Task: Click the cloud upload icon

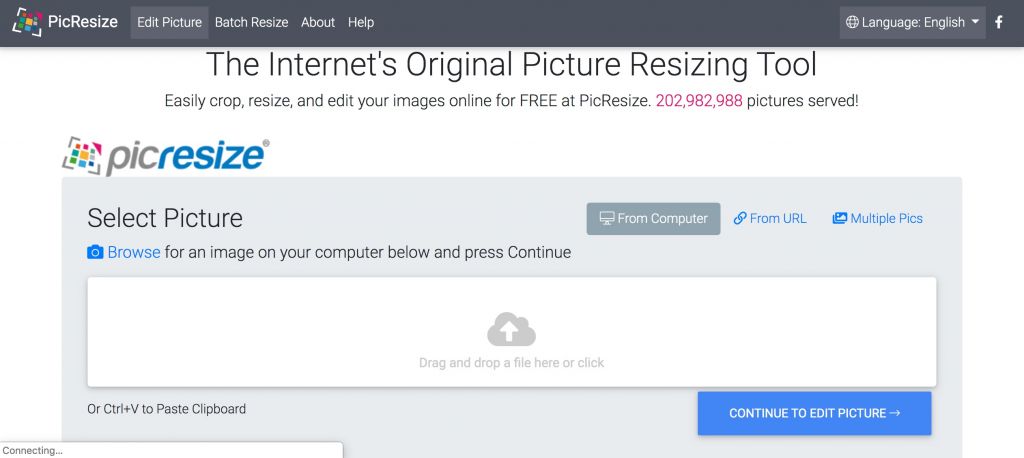Action: tap(511, 330)
